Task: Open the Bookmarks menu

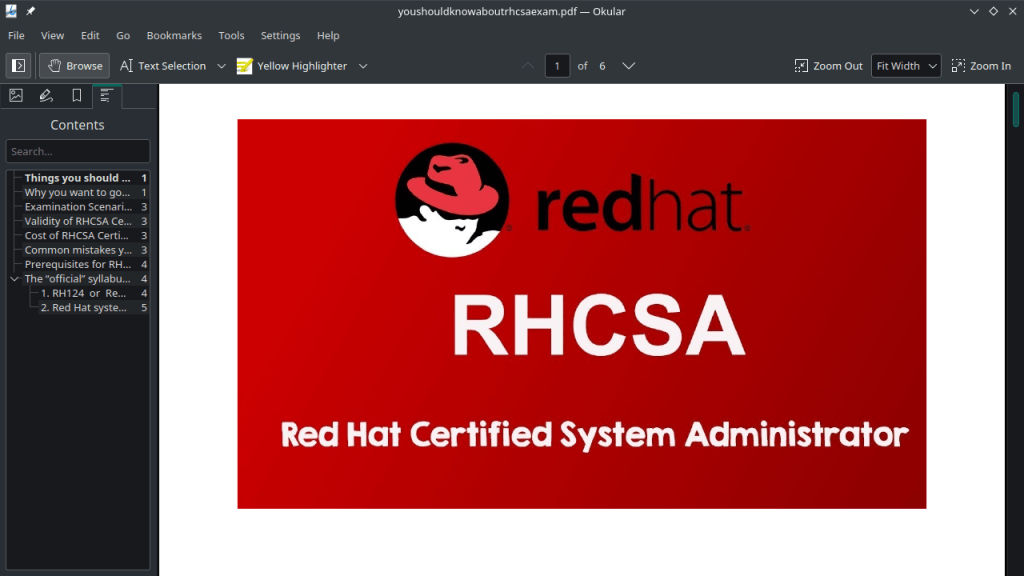Action: click(174, 35)
